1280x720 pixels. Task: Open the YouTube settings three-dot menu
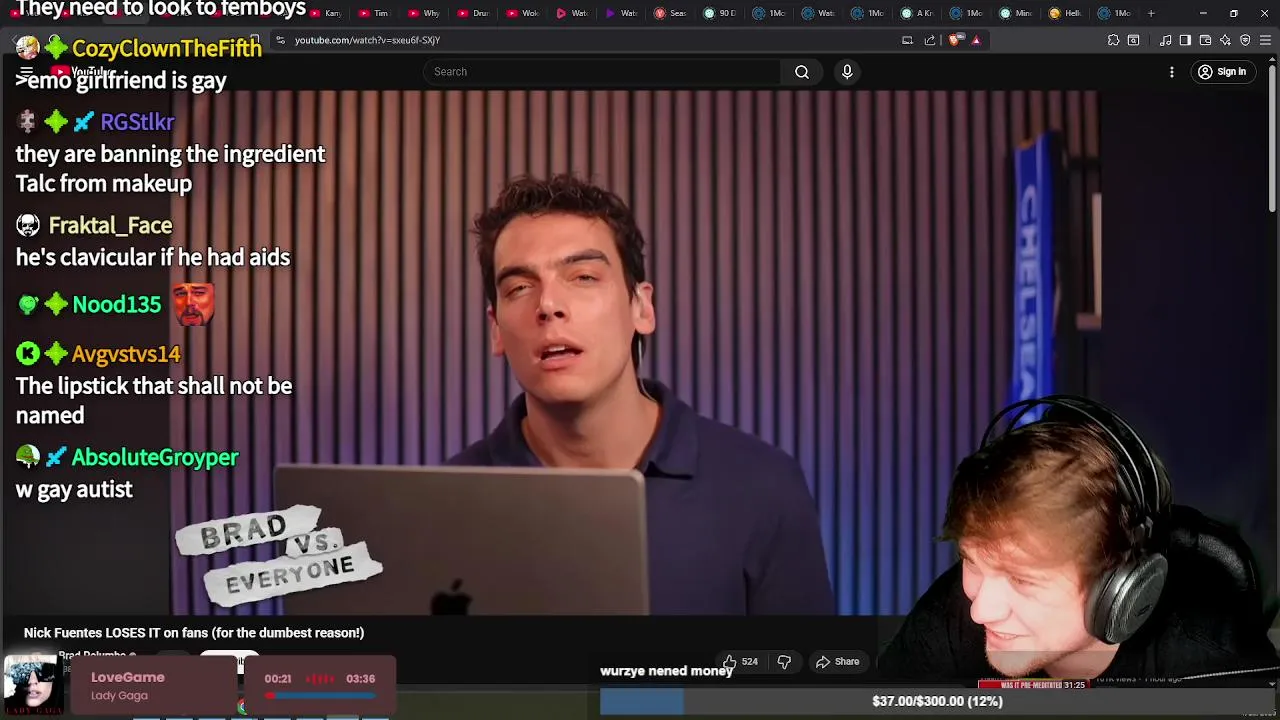click(1172, 71)
